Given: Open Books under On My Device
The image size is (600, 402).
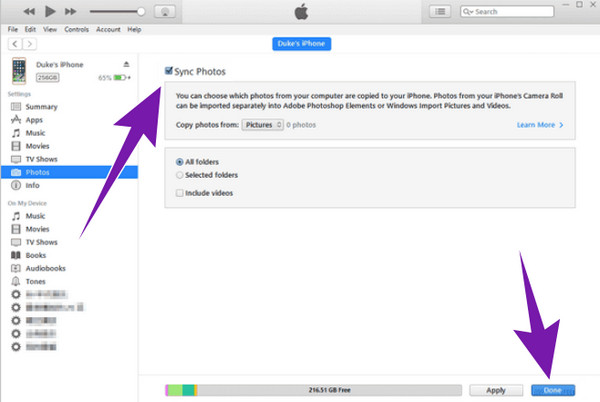Looking at the screenshot, I should (x=69, y=255).
